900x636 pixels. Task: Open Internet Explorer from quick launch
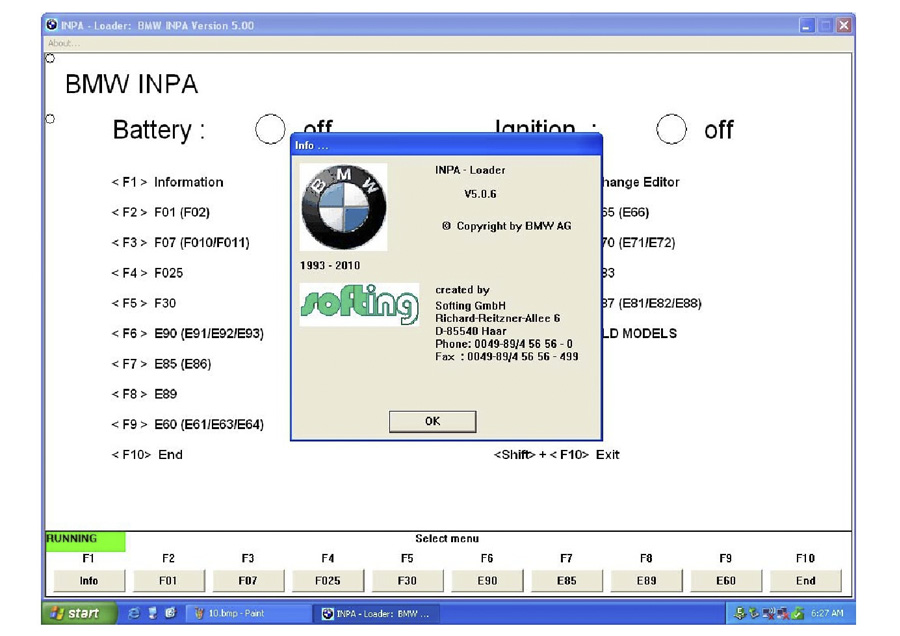coord(134,613)
